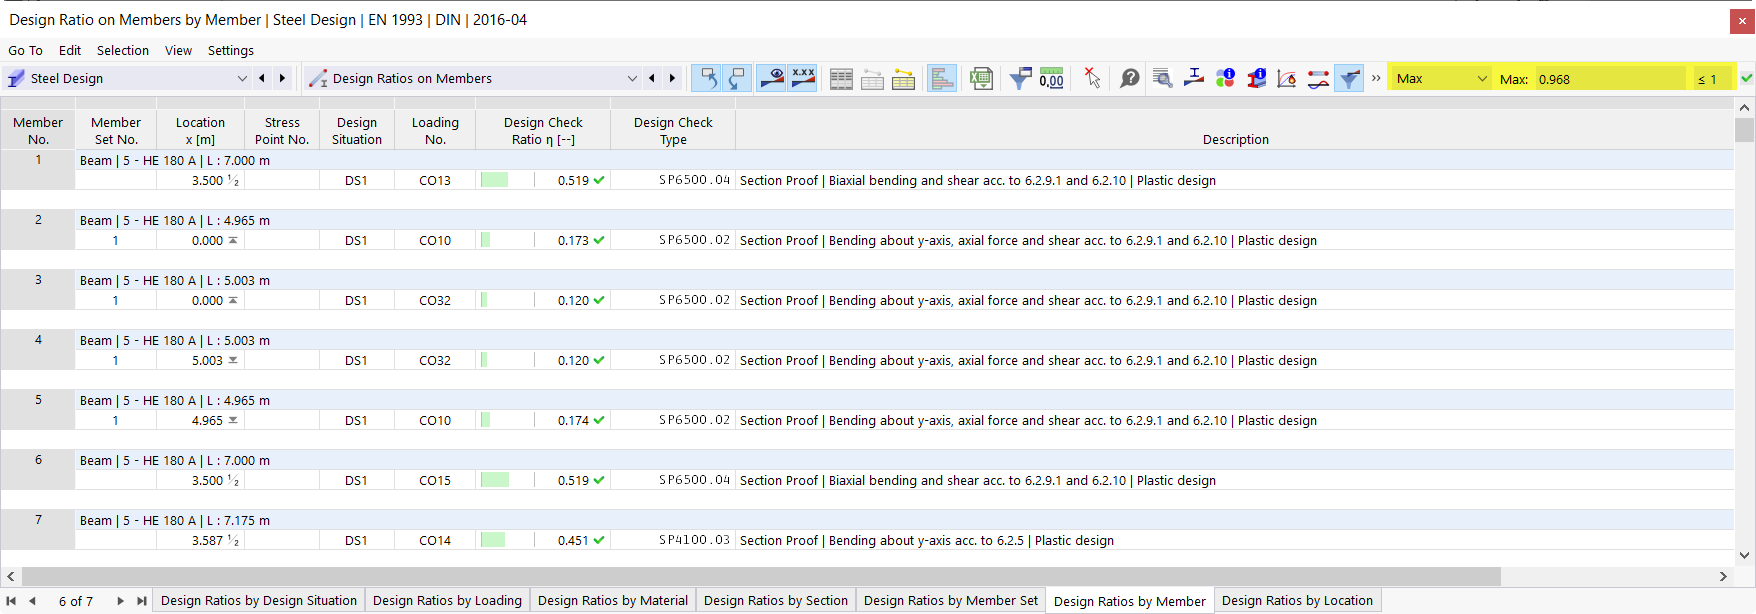Click the I-section member diagram icon
1756x614 pixels.
tap(1194, 79)
